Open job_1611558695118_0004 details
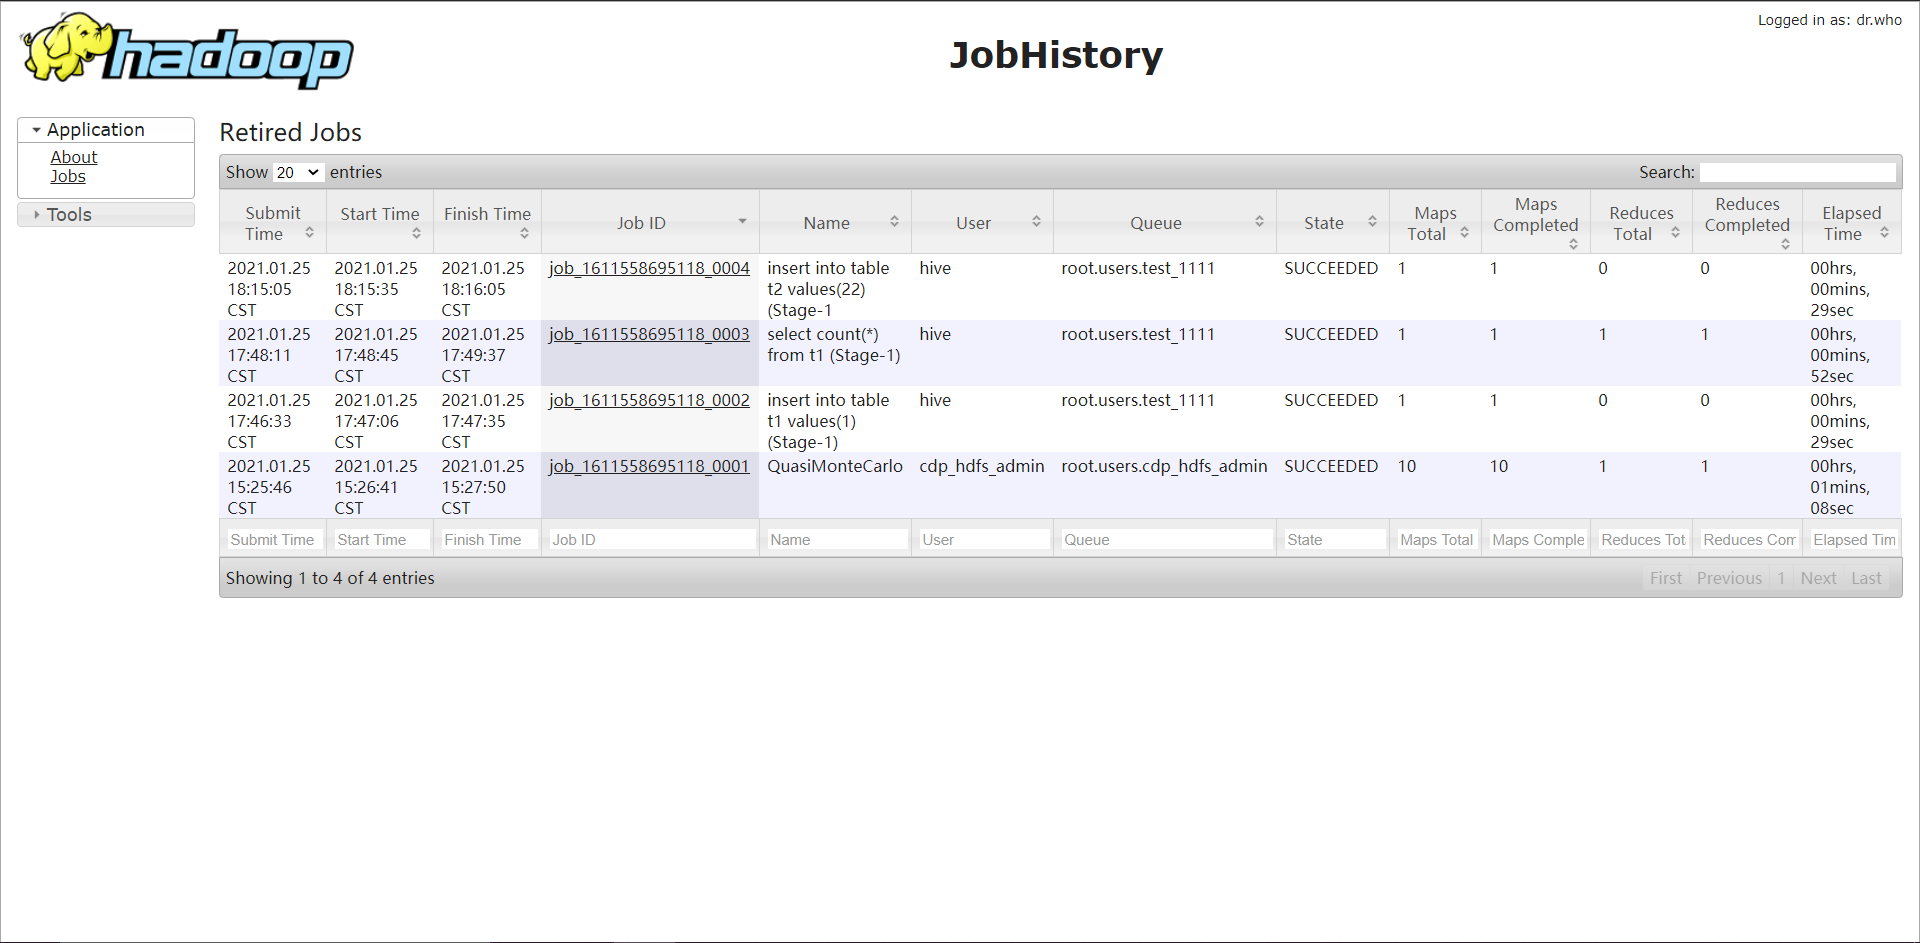 point(649,268)
